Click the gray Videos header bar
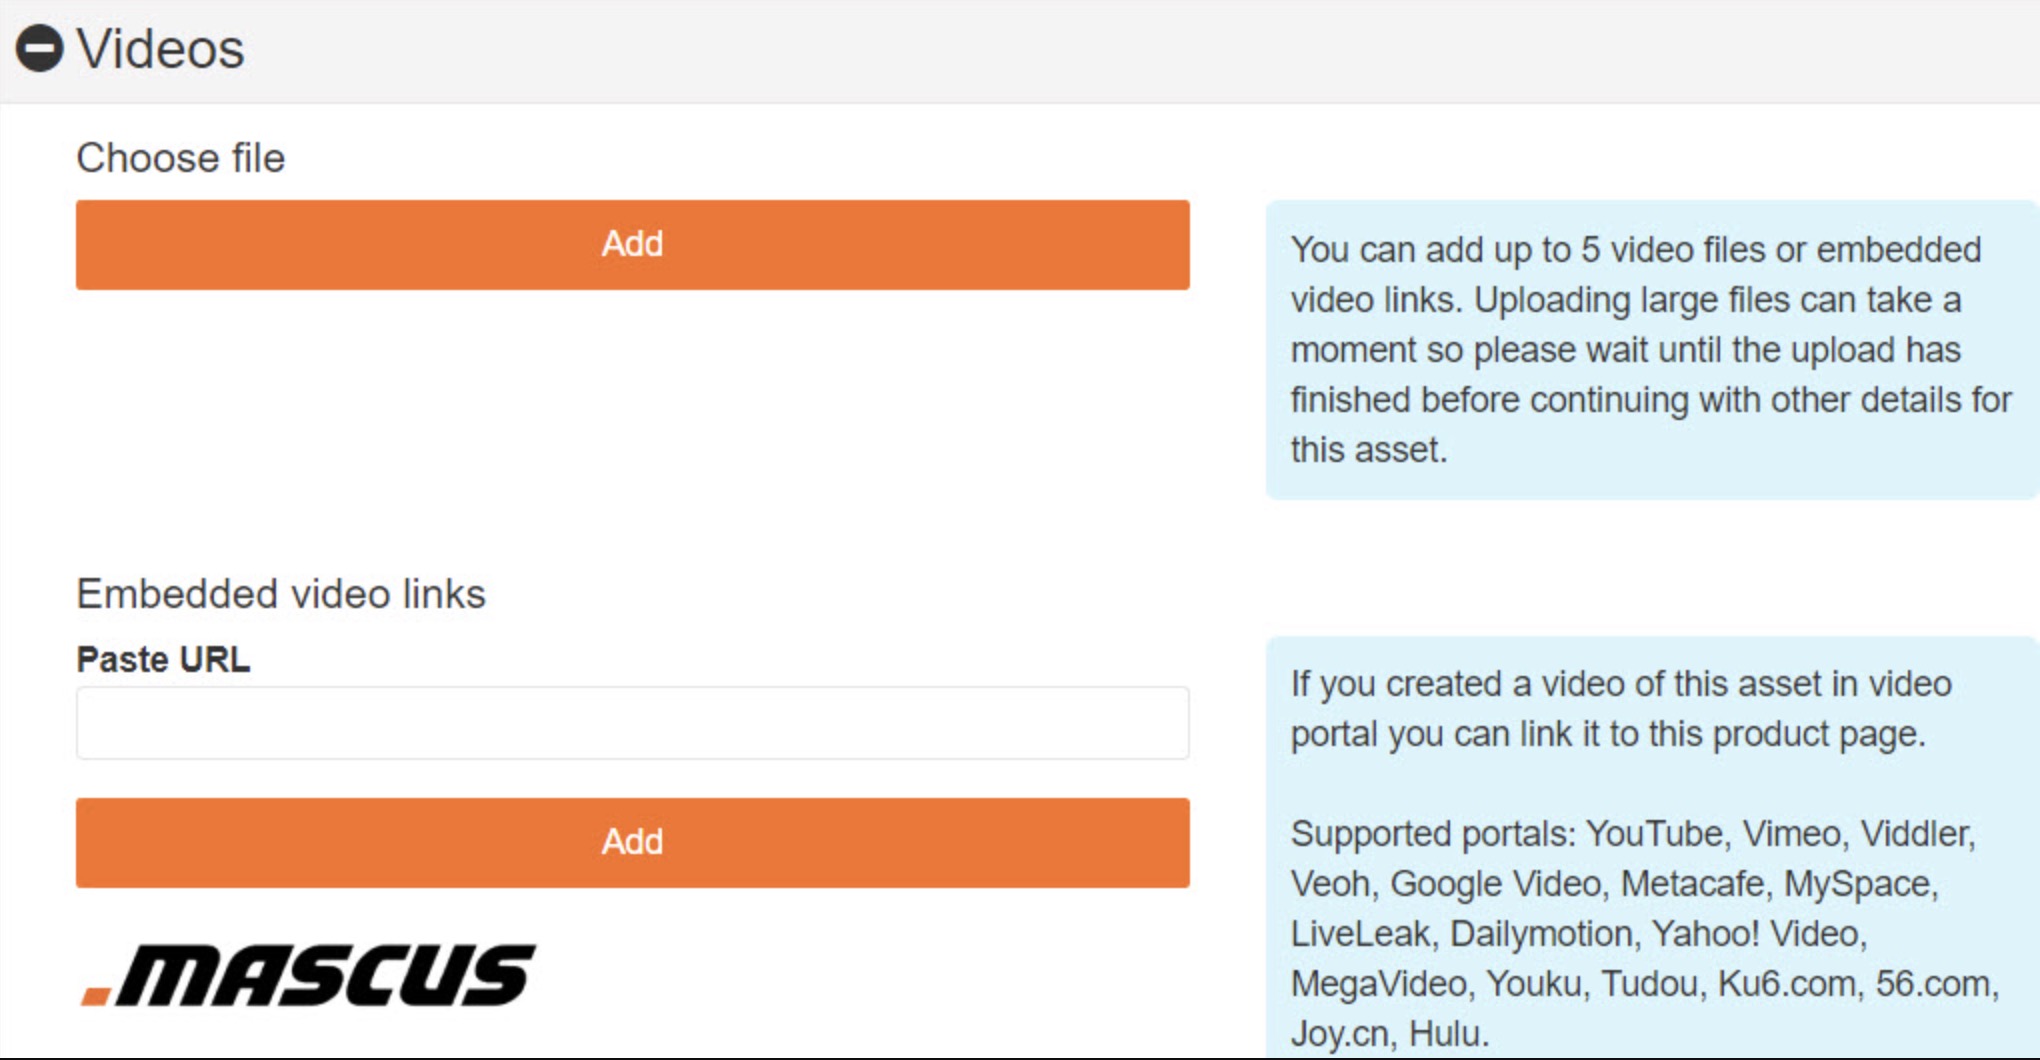This screenshot has width=2040, height=1060. (x=1020, y=51)
